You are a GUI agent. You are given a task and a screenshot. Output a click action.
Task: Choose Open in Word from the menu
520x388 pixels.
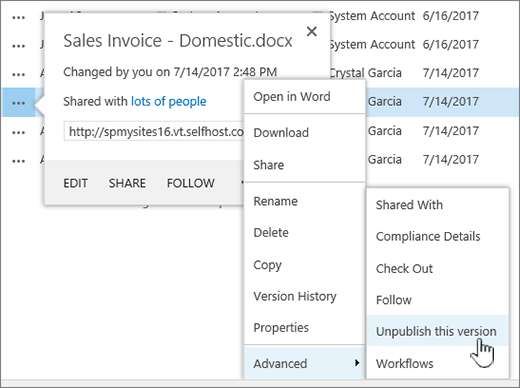coord(305,97)
